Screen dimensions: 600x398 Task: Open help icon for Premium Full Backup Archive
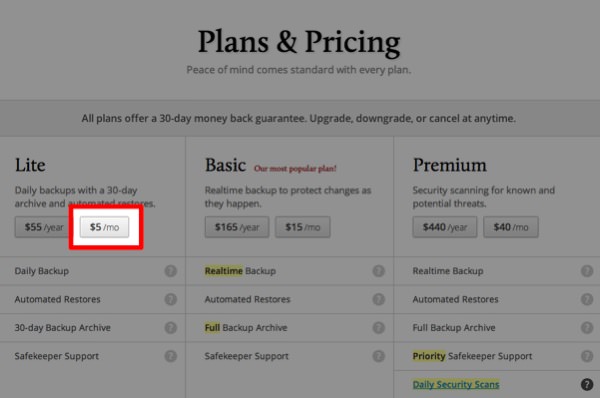tap(587, 328)
